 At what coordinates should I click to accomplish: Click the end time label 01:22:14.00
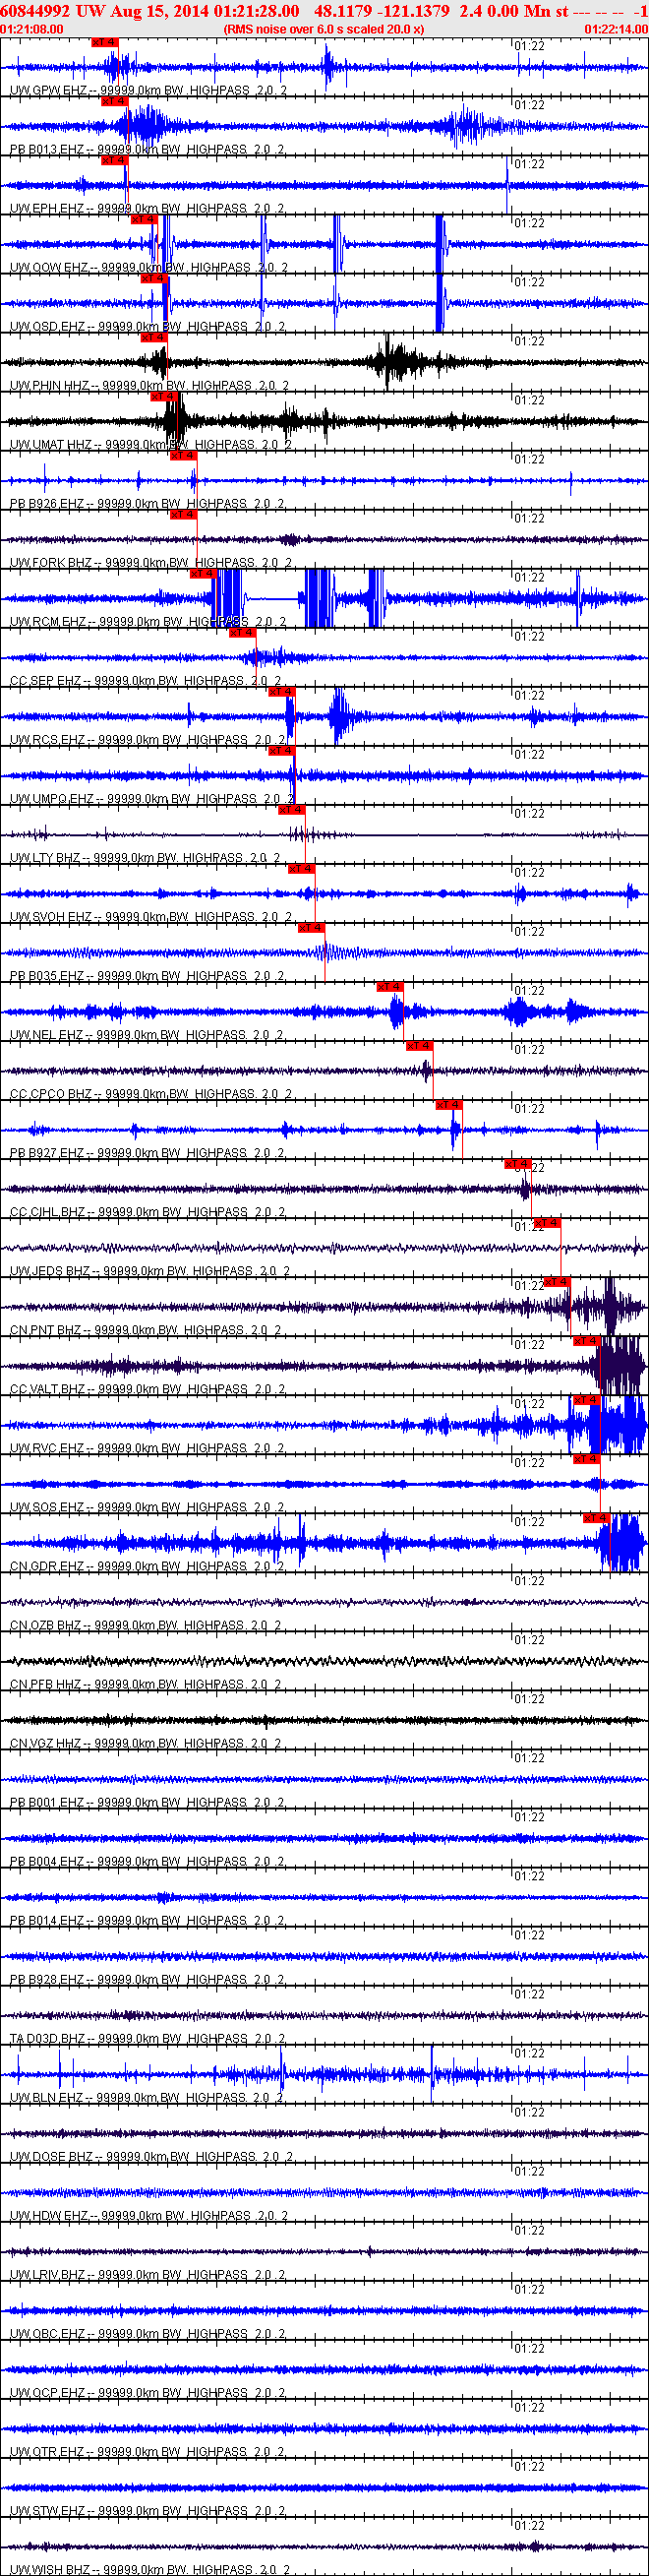click(x=616, y=29)
